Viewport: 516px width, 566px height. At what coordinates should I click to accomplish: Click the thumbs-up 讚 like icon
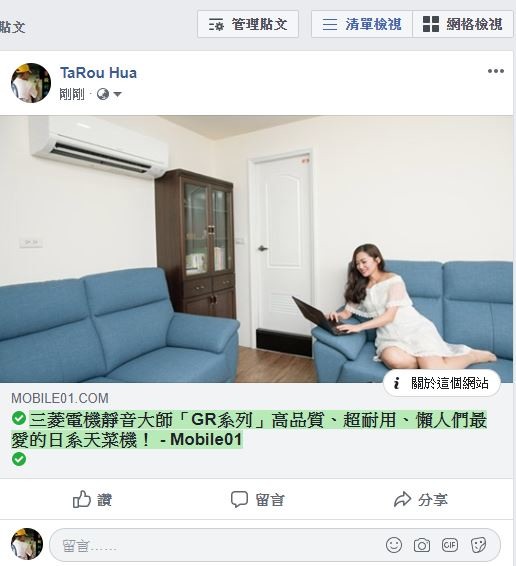point(82,499)
